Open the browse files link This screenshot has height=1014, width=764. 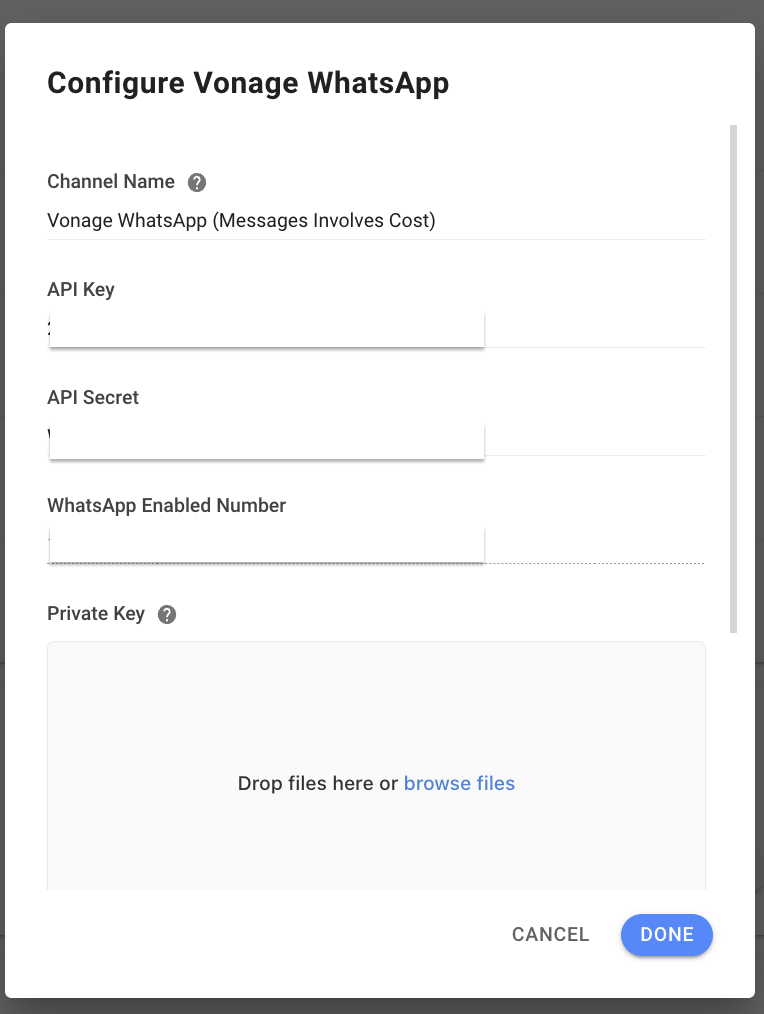point(459,783)
